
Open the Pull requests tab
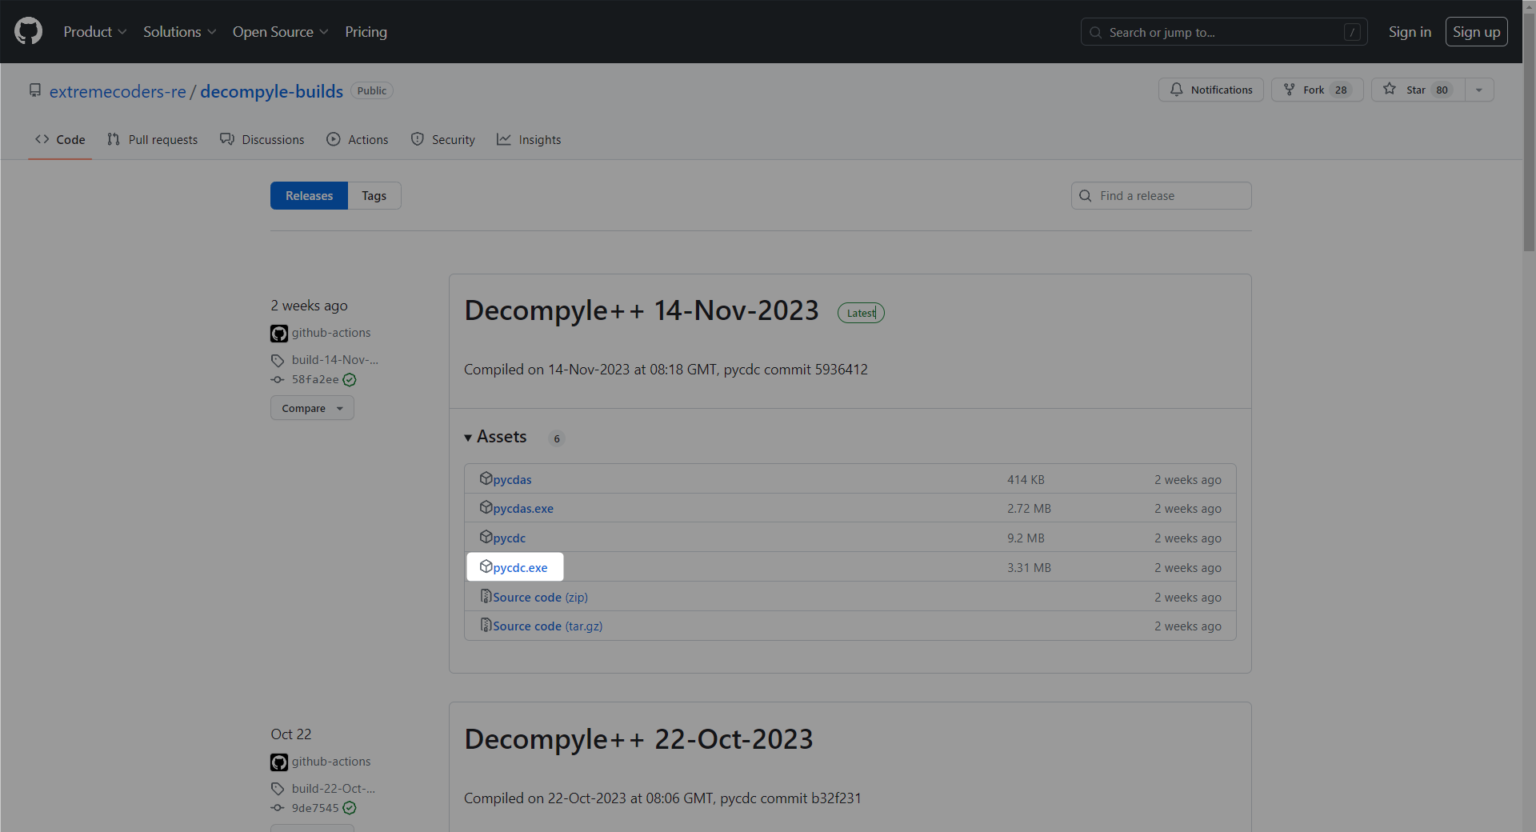[x=153, y=140]
